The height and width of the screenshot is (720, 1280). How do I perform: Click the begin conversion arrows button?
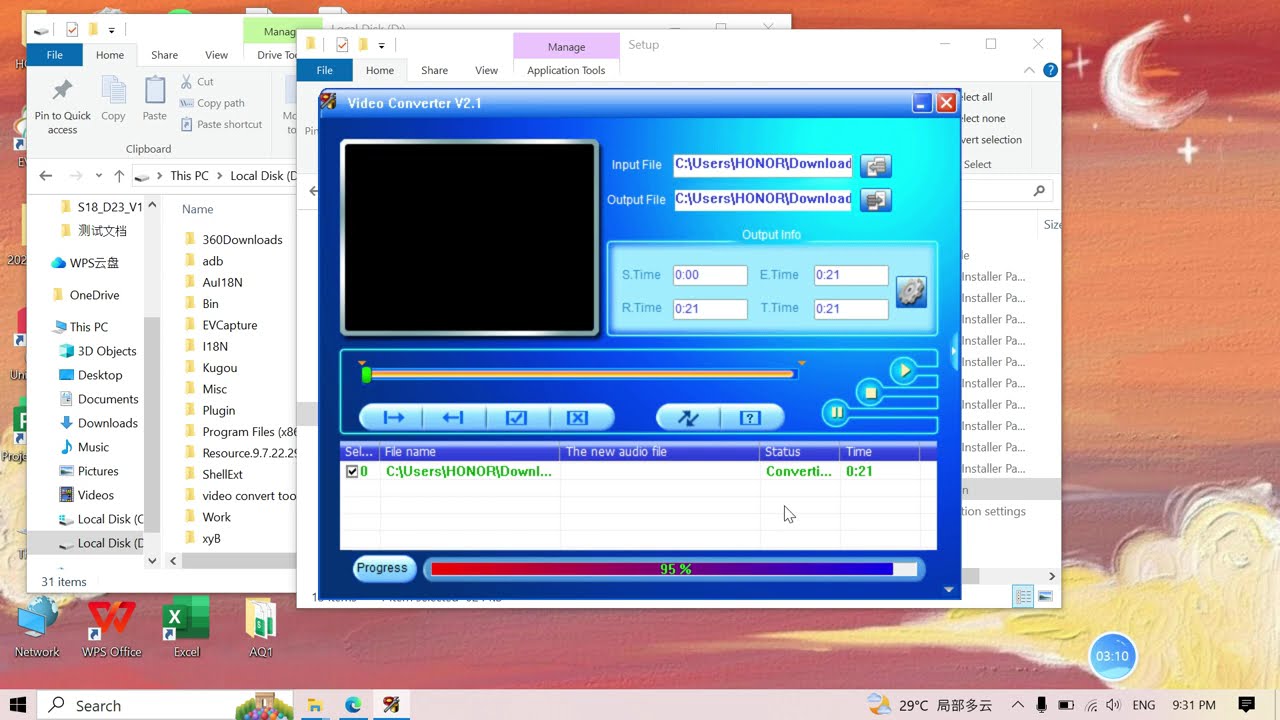point(688,418)
